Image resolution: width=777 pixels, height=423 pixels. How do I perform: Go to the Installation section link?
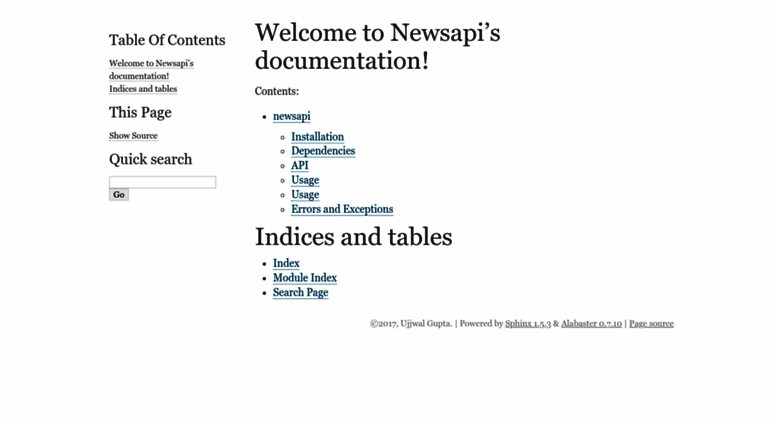pyautogui.click(x=317, y=137)
